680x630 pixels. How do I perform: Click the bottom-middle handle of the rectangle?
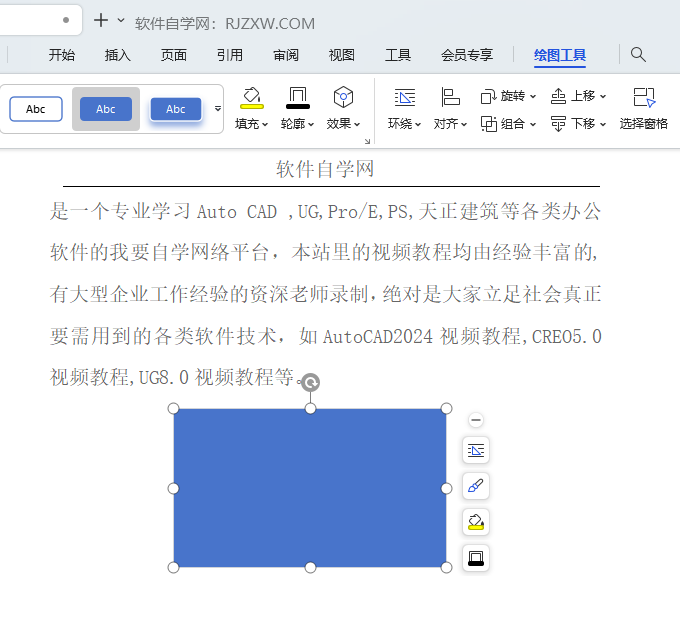click(311, 568)
